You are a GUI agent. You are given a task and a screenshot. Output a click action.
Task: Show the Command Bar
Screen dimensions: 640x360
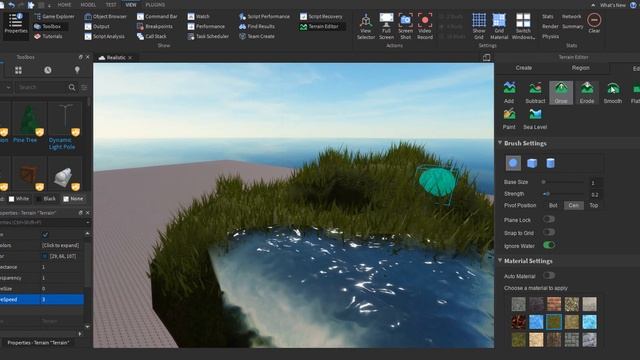tap(157, 17)
